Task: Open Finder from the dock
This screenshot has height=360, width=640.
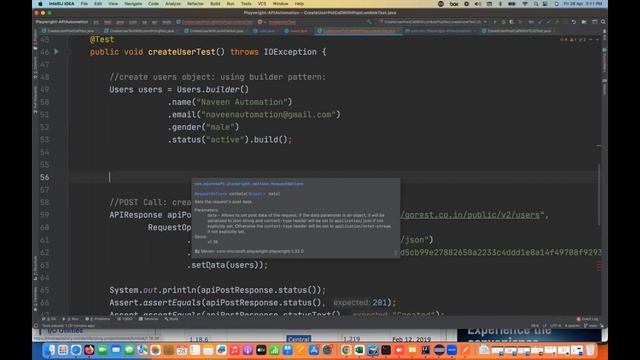Action: coord(50,350)
